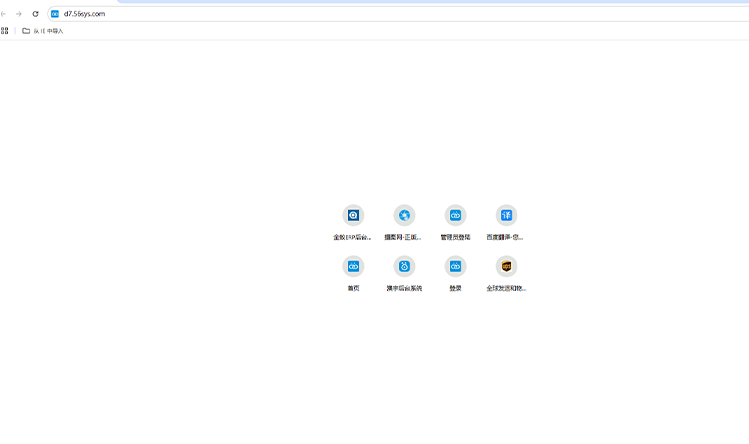The image size is (749, 444).
Task: Click the 登录 shortcut tile icon
Action: point(455,266)
